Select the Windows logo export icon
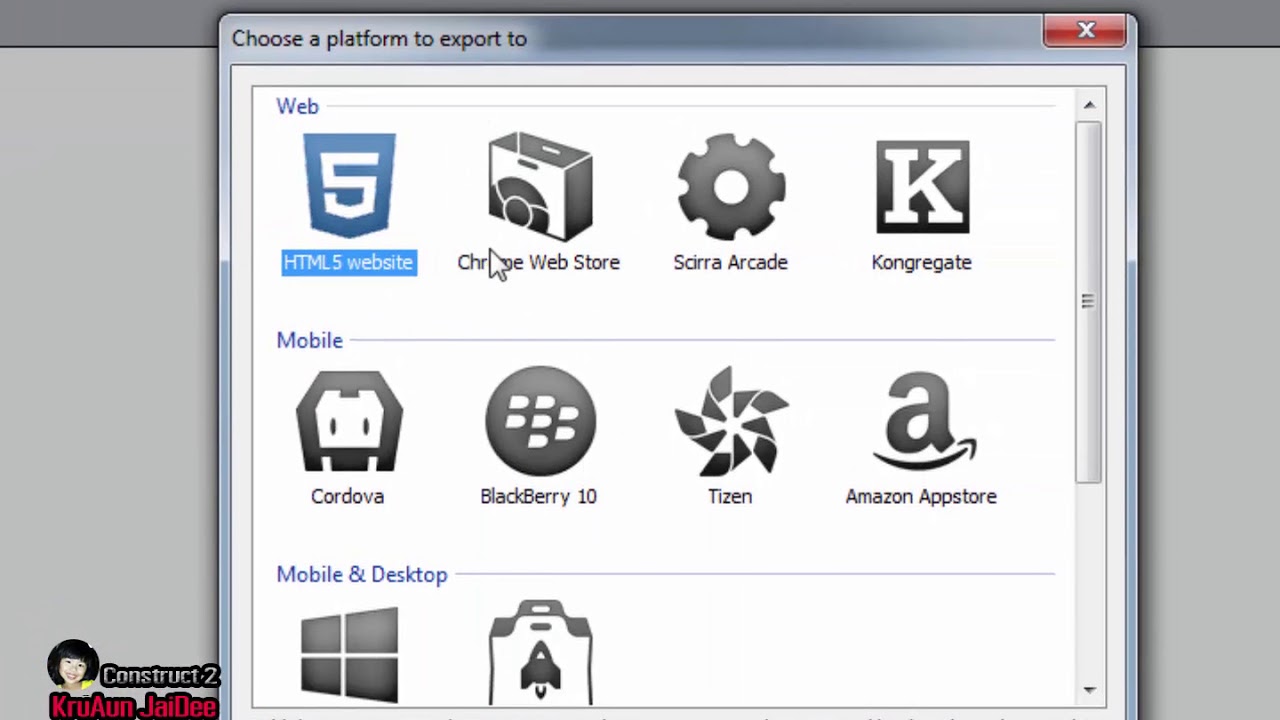The height and width of the screenshot is (720, 1280). click(349, 655)
